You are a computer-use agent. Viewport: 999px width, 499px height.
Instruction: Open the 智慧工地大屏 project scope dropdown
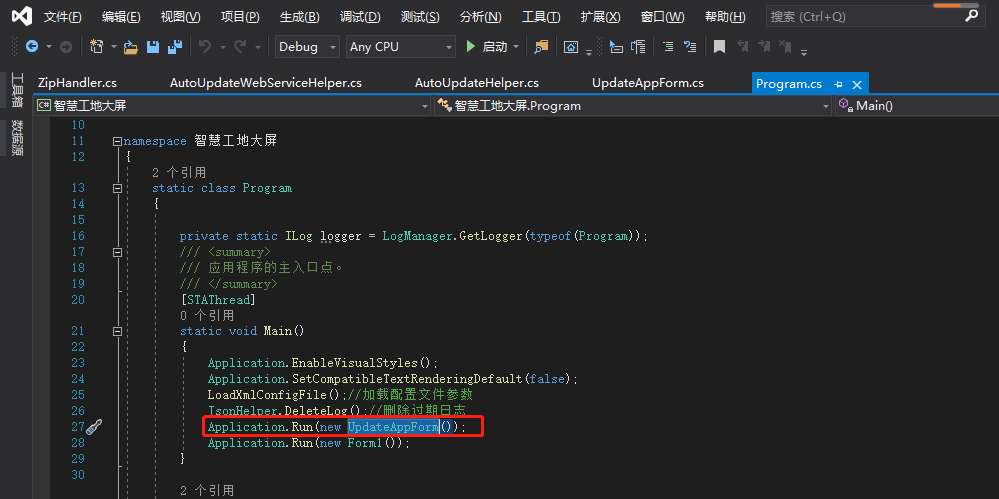tap(233, 106)
